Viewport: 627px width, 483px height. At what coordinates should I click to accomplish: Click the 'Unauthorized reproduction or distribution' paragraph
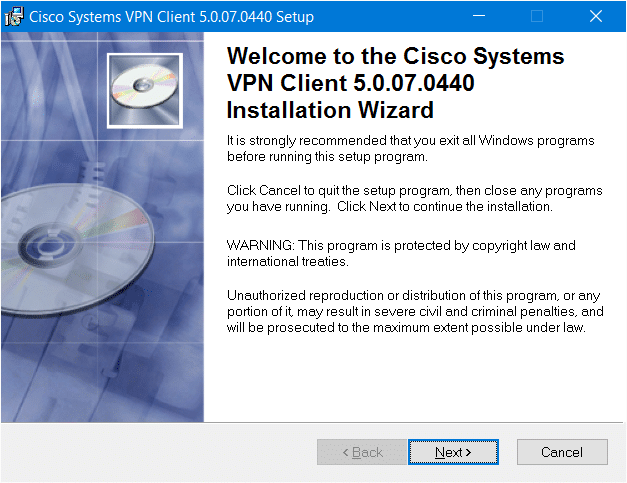click(x=414, y=310)
